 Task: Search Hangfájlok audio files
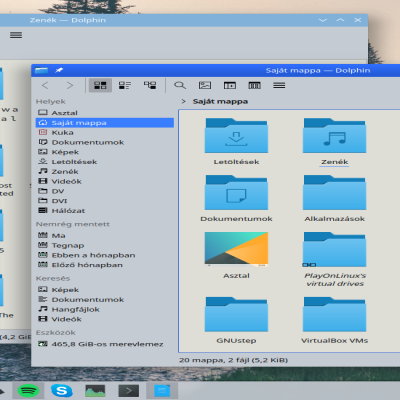click(105, 309)
